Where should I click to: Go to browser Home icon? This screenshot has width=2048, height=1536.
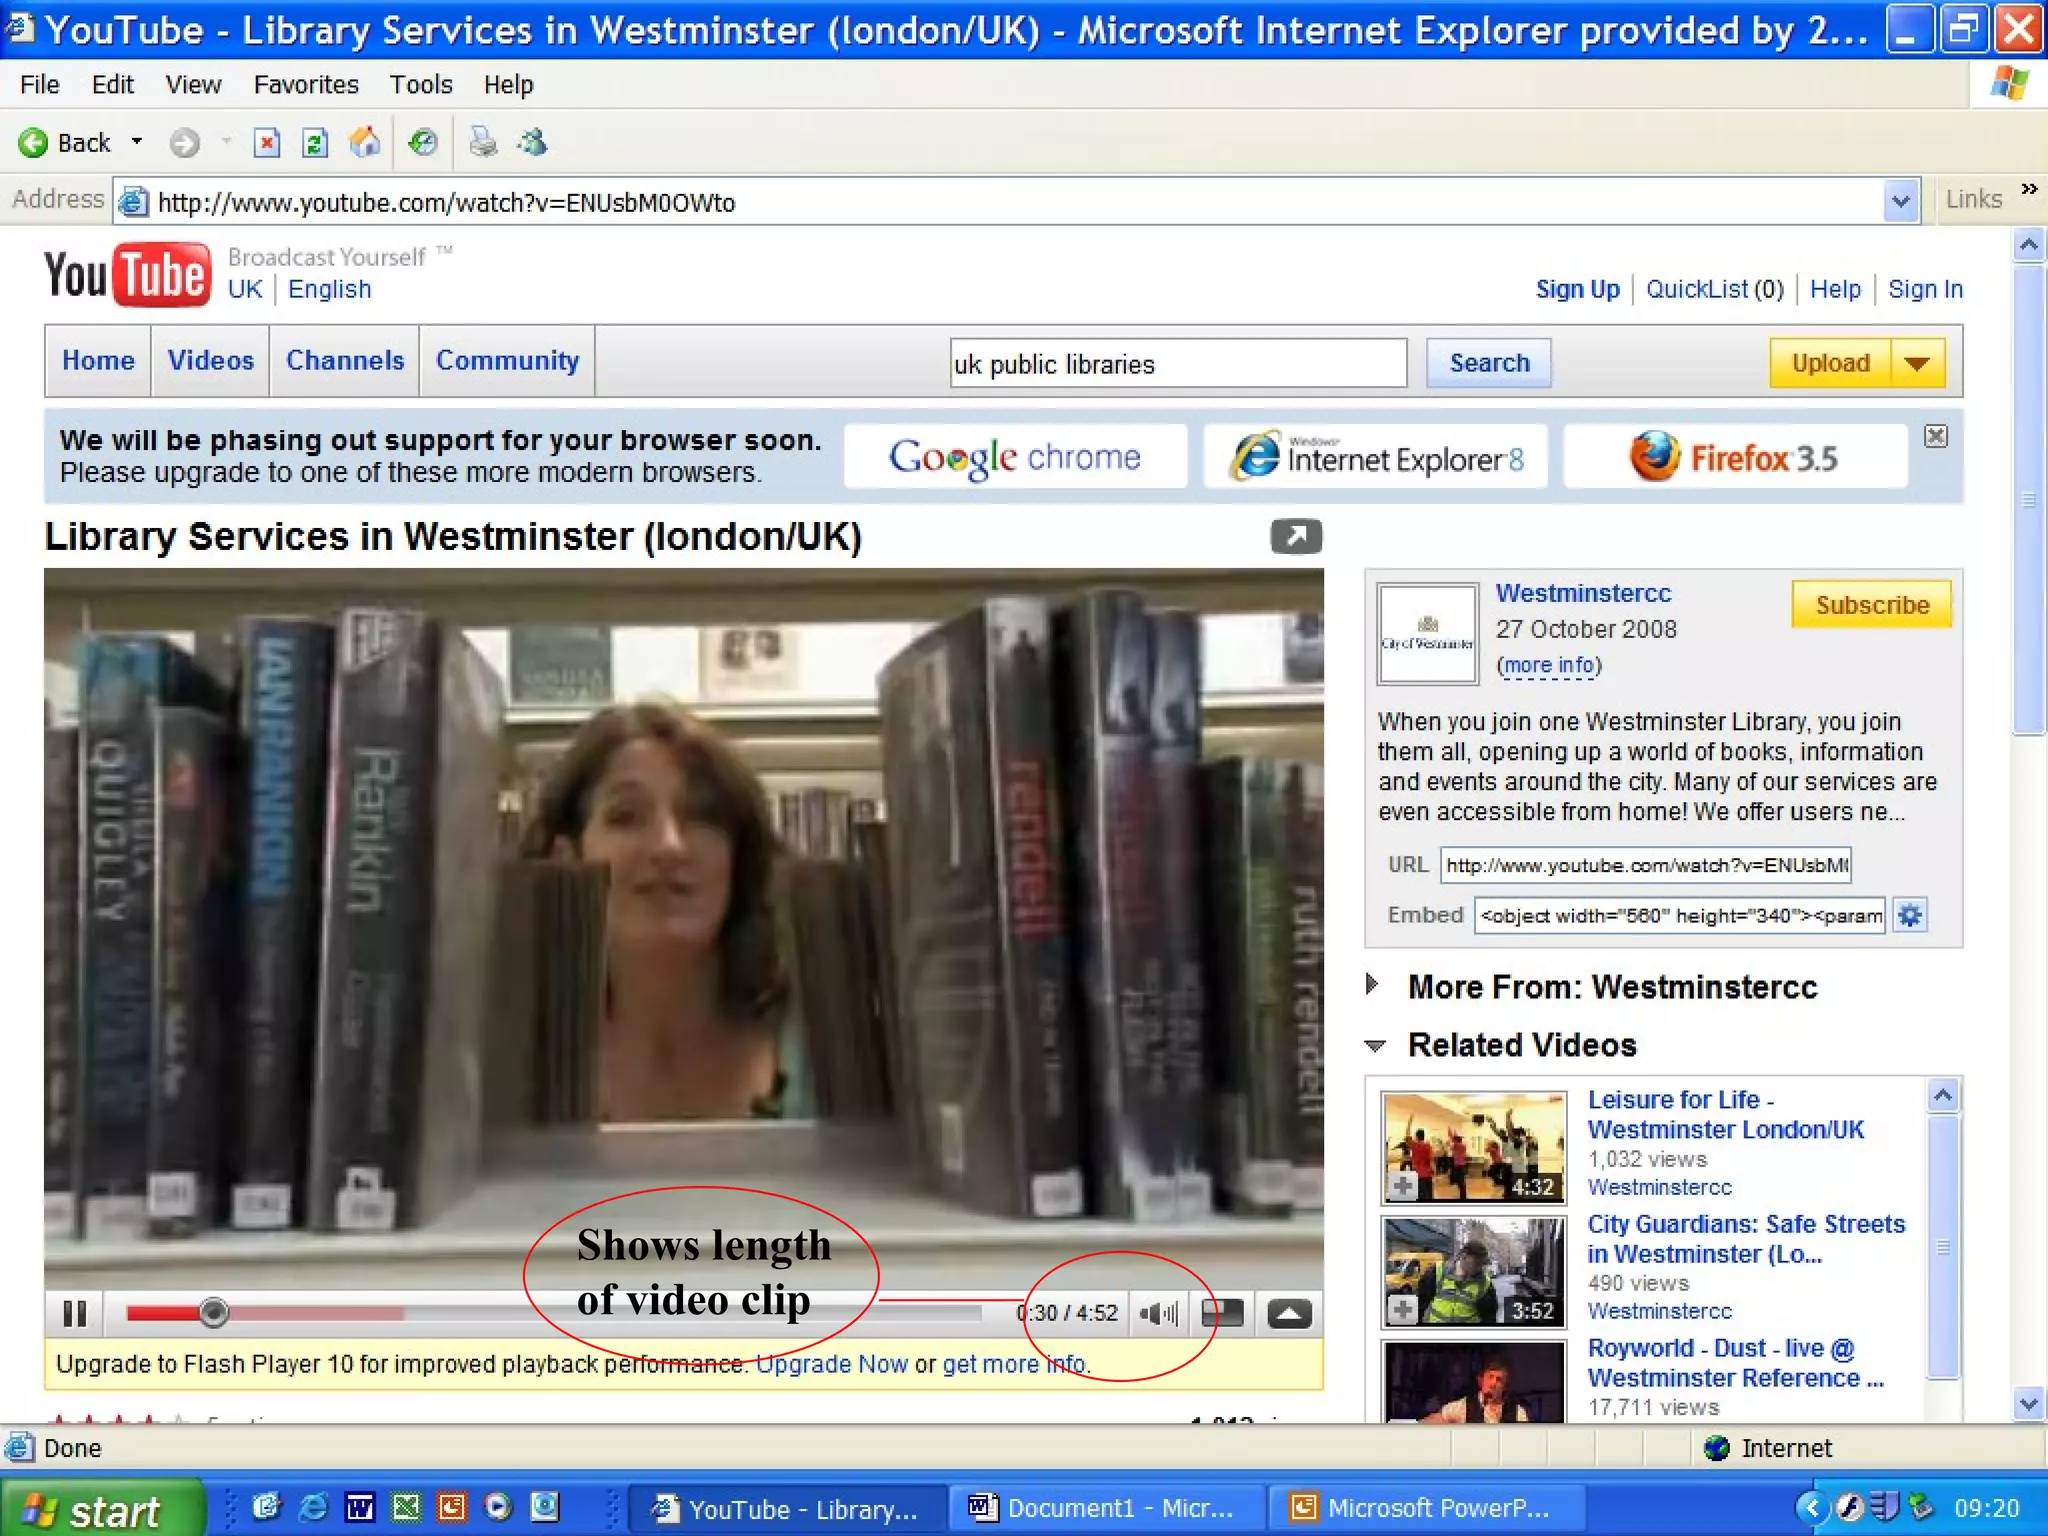click(x=365, y=143)
